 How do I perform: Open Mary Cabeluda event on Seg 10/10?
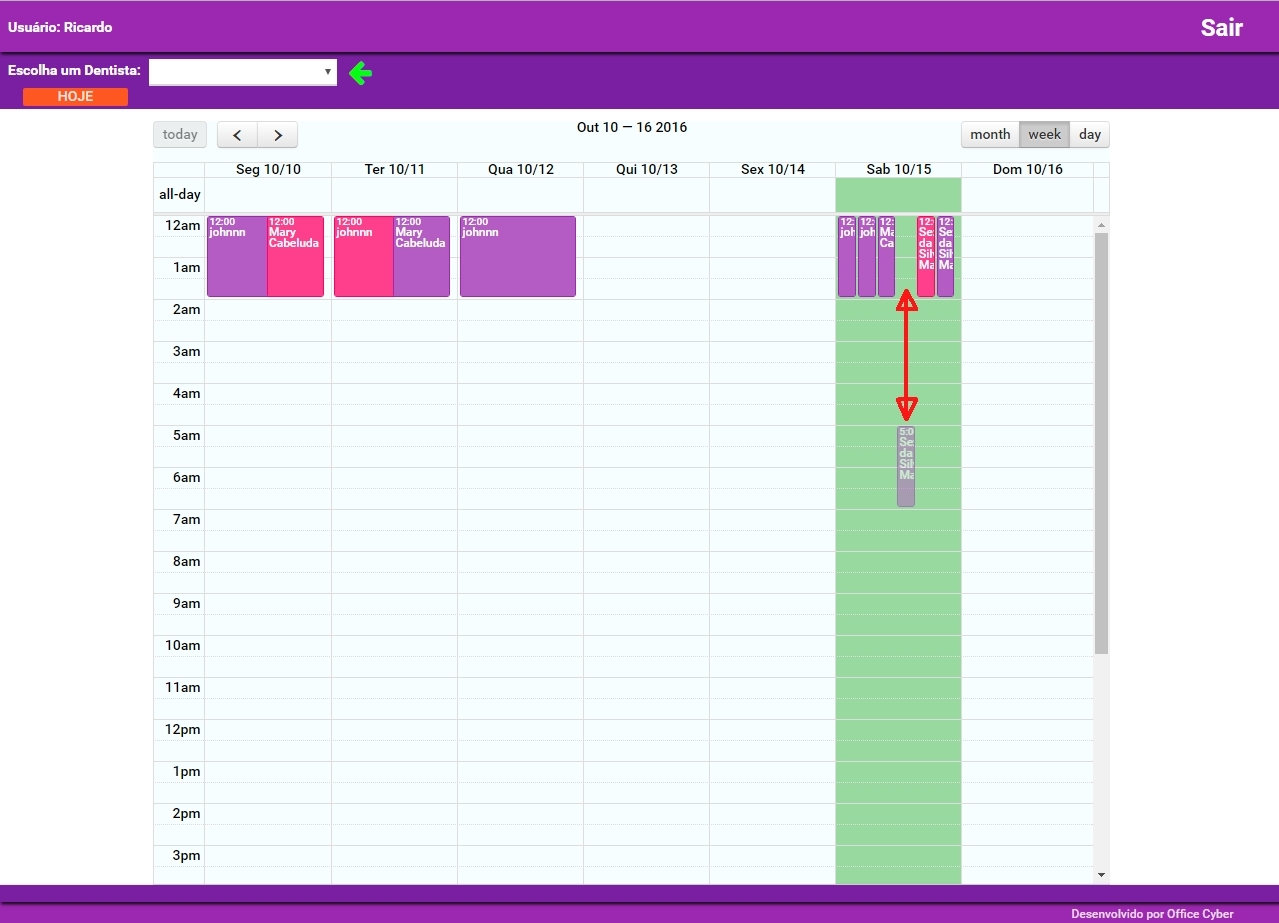tap(295, 256)
